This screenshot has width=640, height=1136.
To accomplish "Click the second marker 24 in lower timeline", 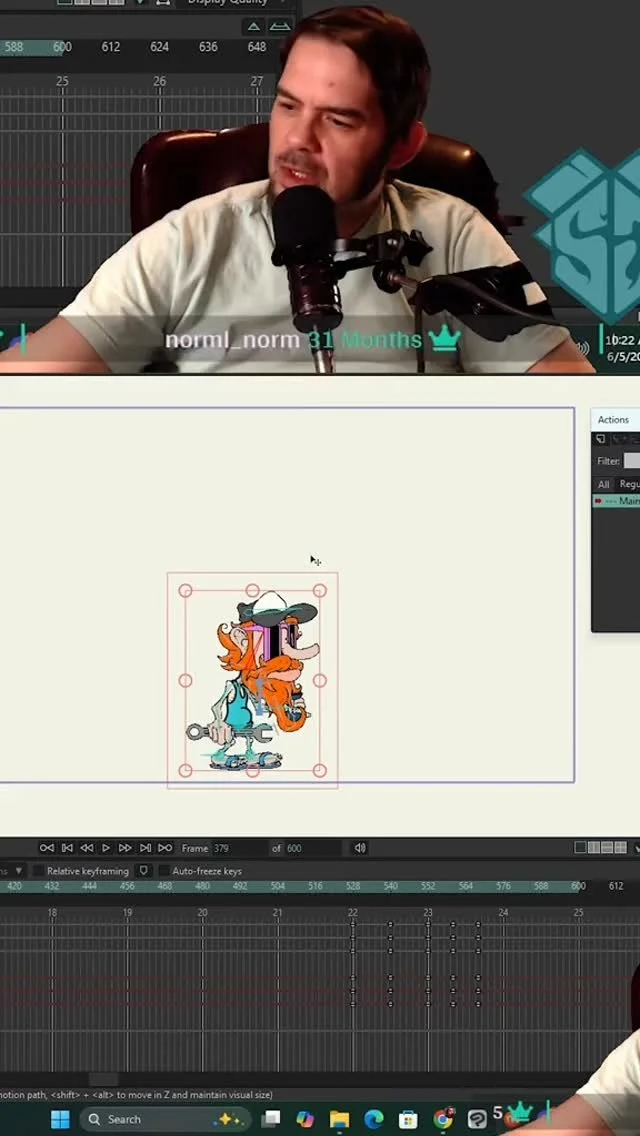I will point(503,913).
